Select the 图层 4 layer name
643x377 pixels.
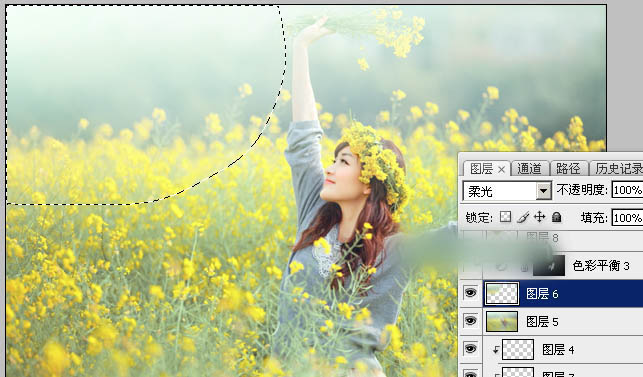click(558, 350)
